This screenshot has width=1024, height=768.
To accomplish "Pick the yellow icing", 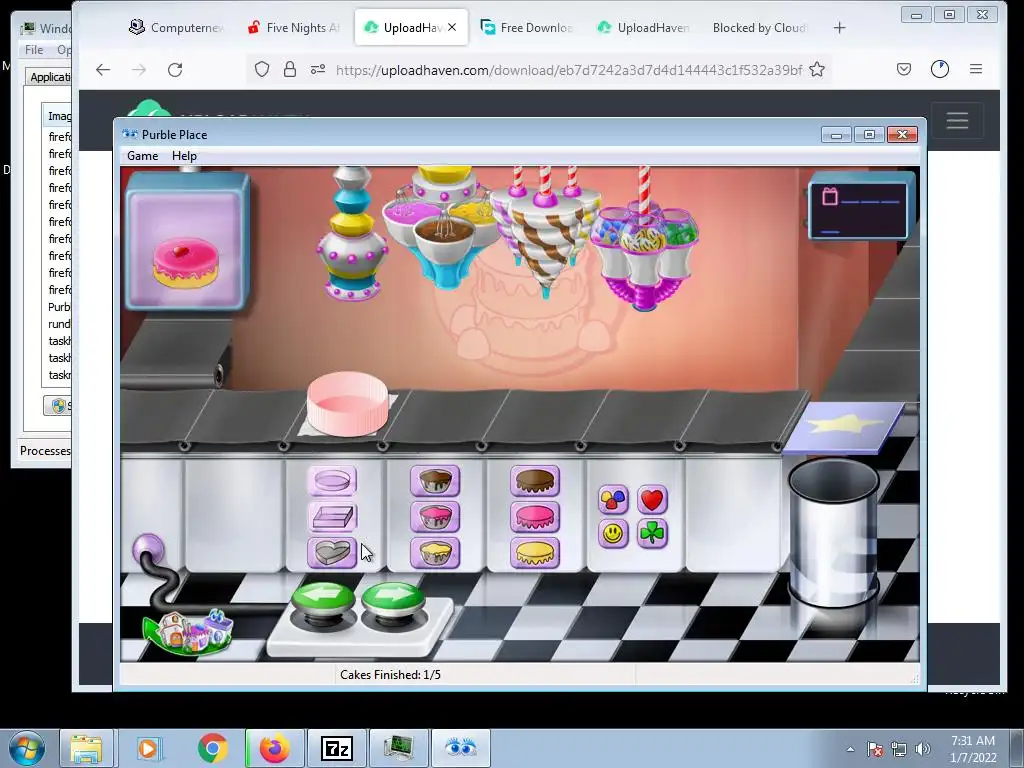I will 535,553.
